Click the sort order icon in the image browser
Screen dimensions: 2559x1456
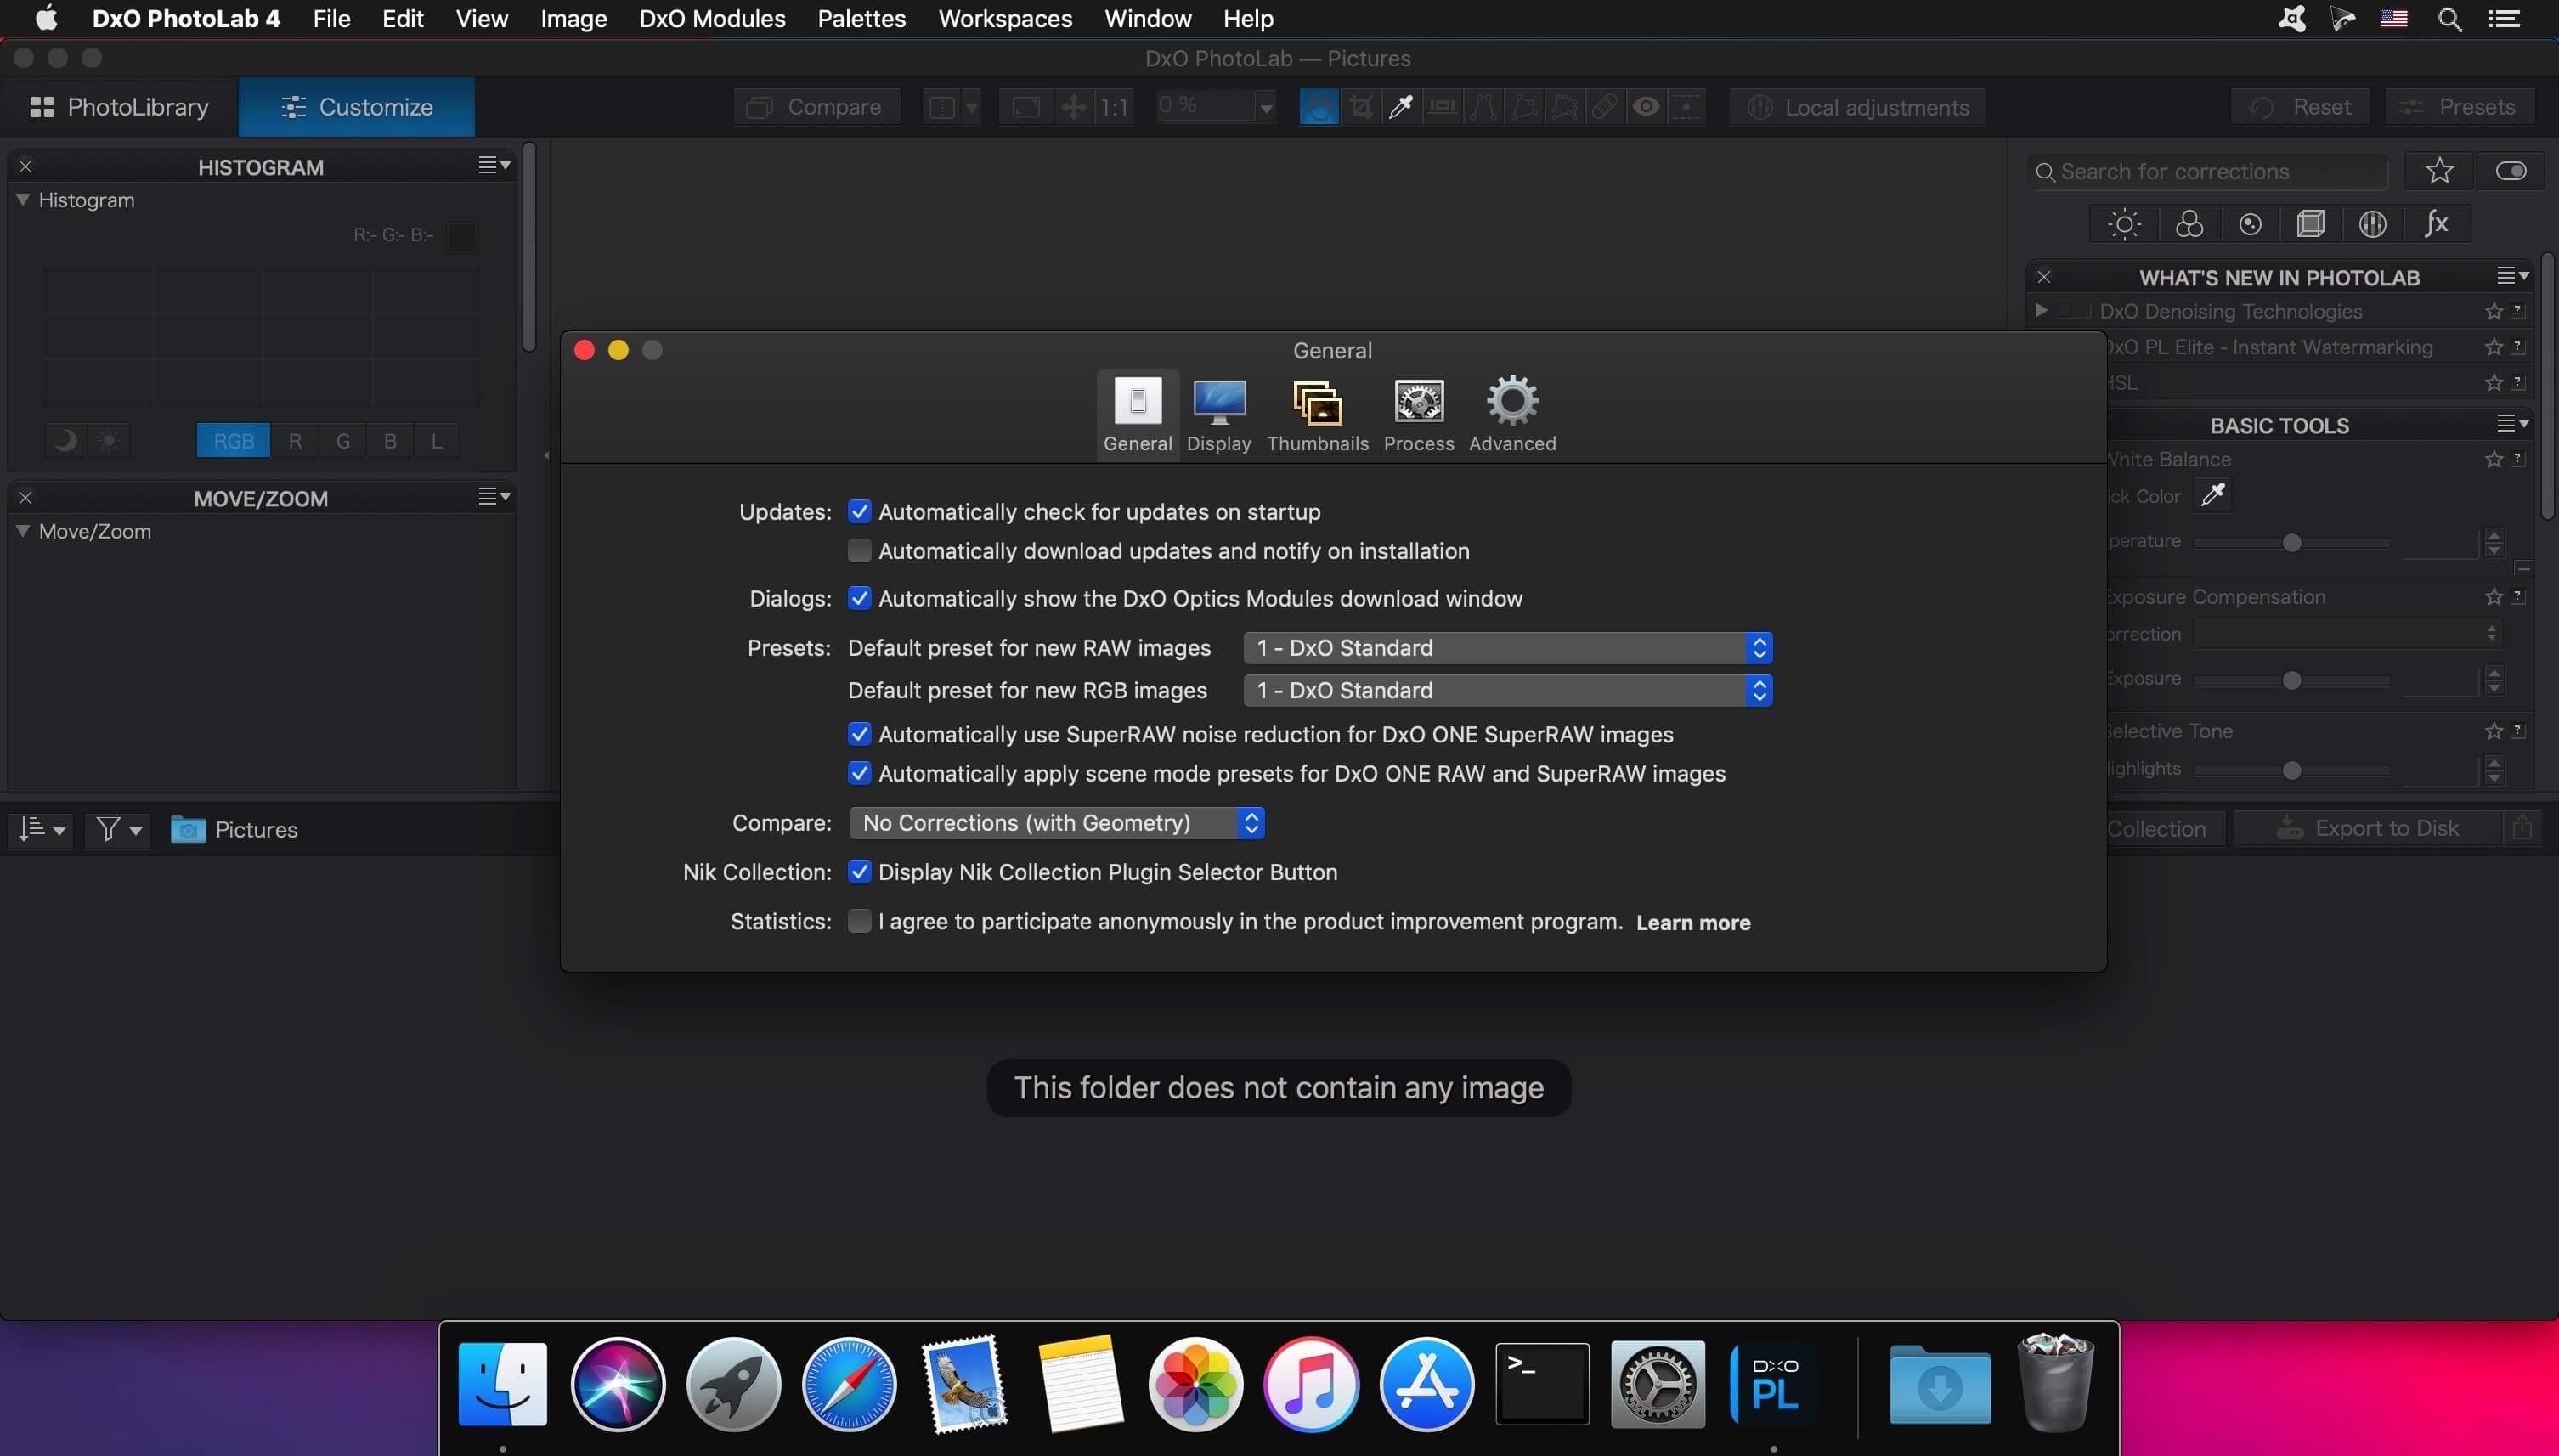[42, 829]
